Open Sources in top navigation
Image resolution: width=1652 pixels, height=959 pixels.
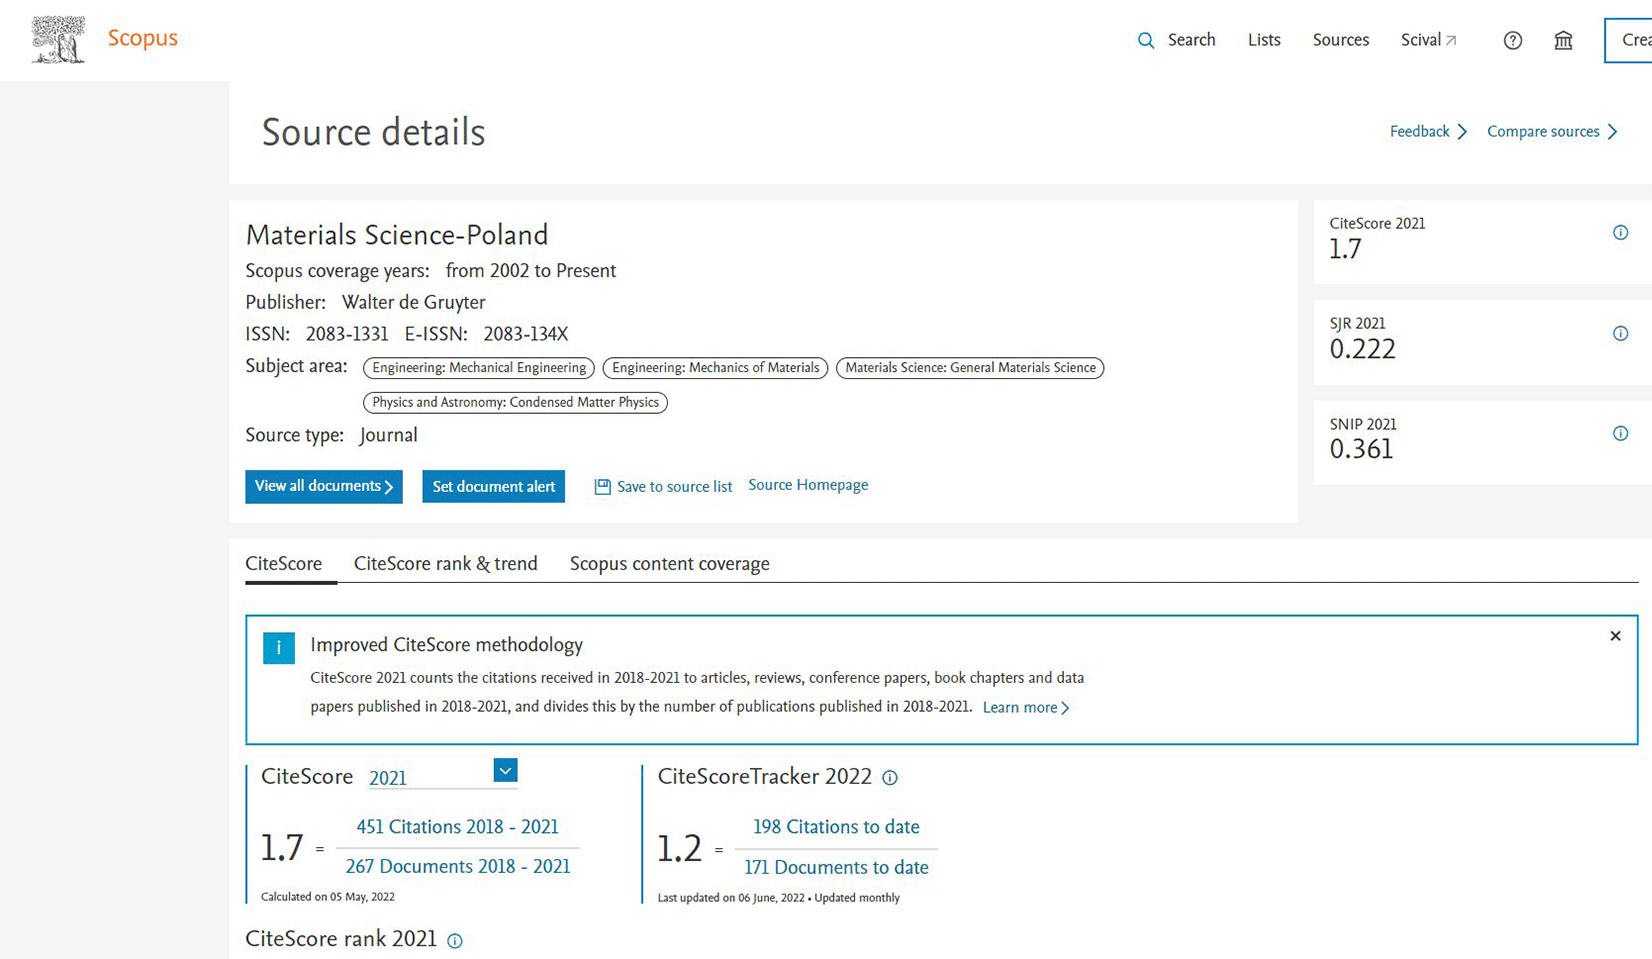point(1340,40)
